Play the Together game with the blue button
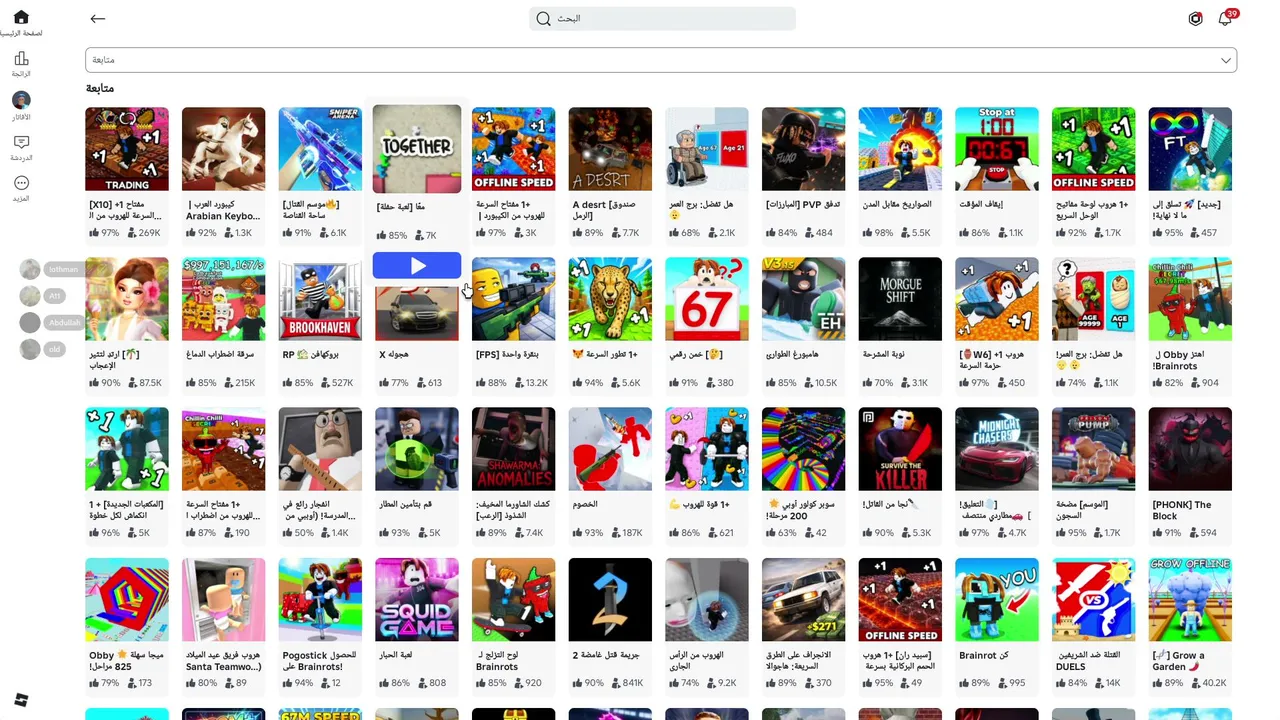 tap(417, 266)
